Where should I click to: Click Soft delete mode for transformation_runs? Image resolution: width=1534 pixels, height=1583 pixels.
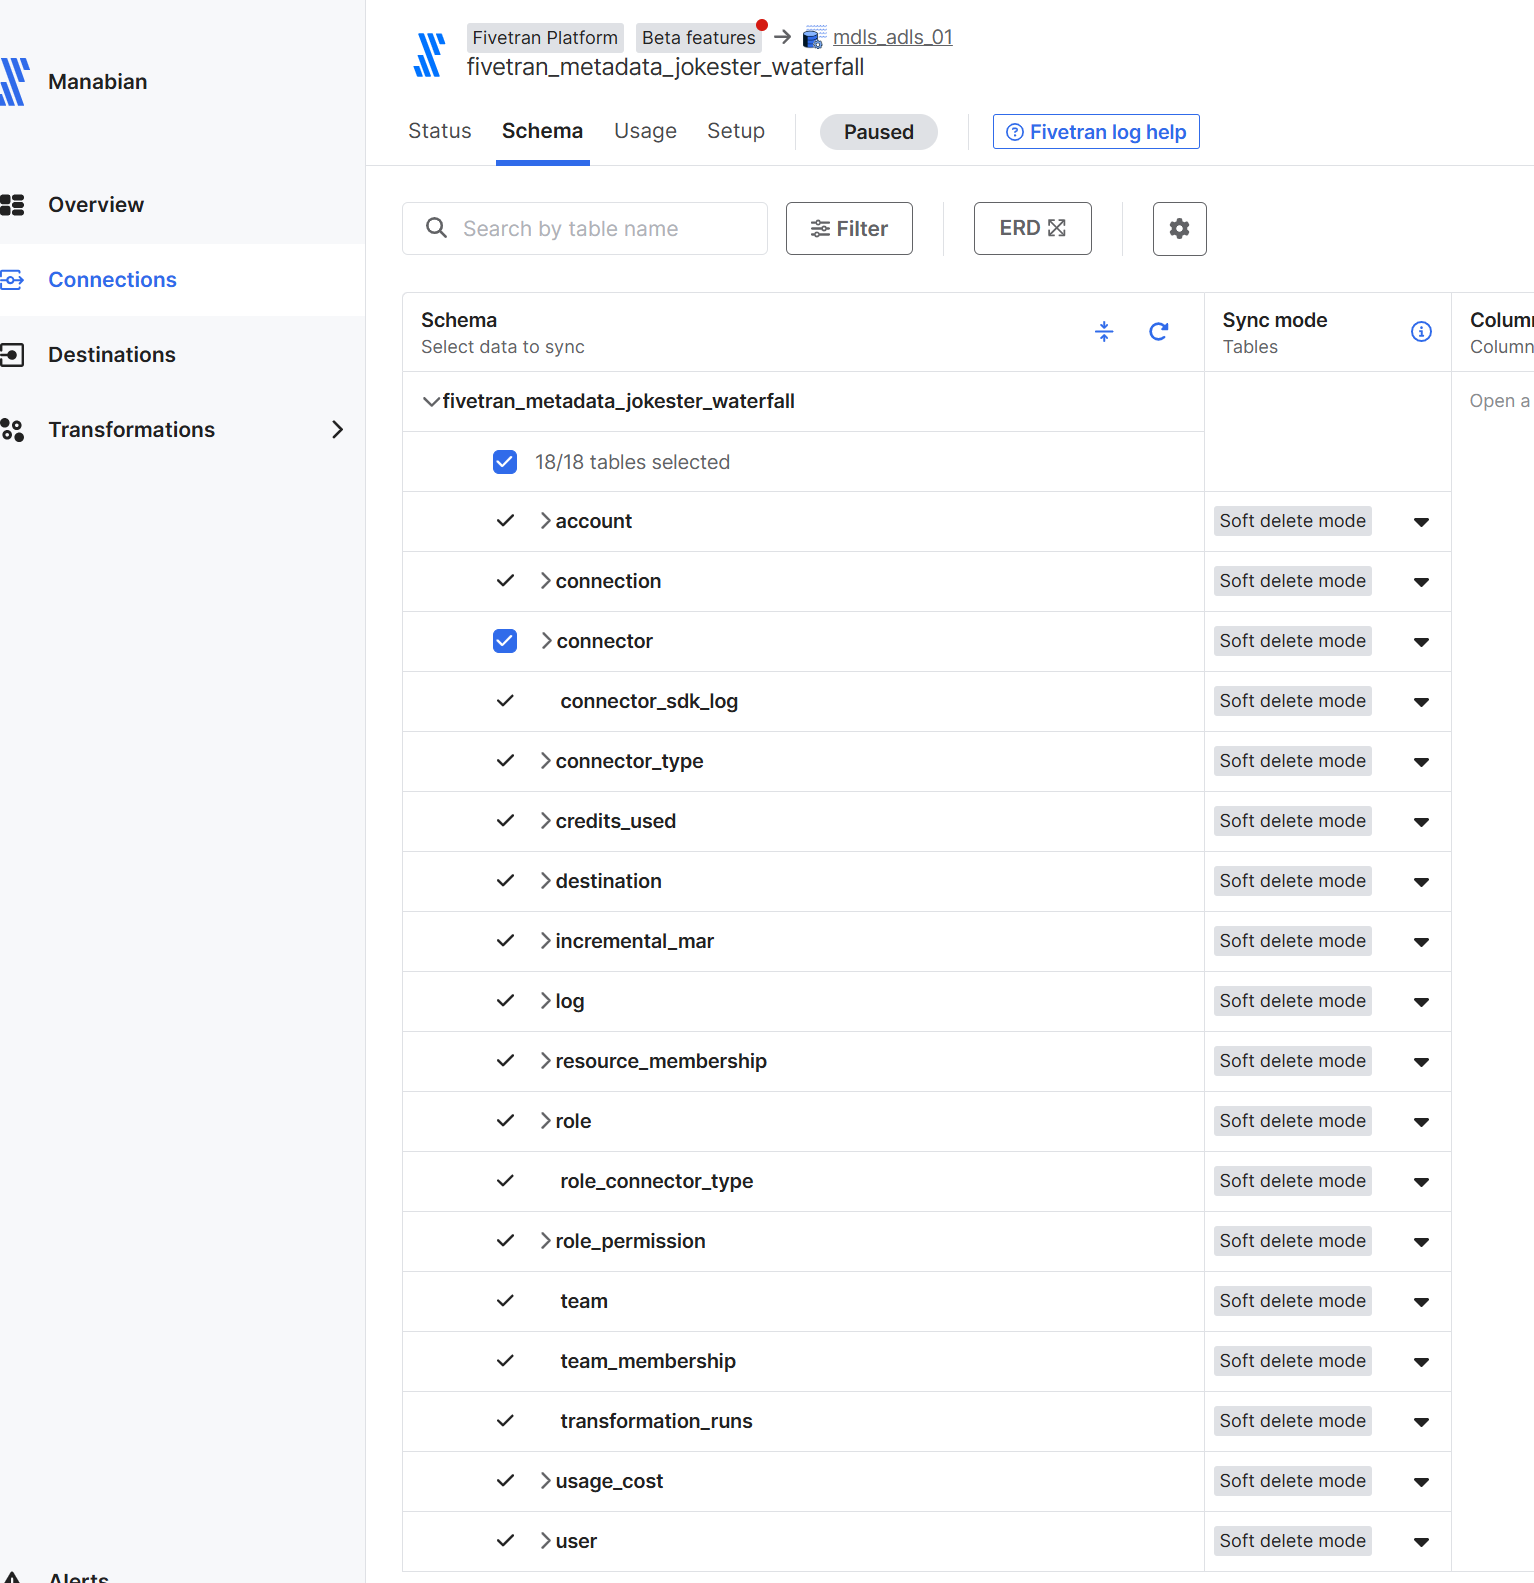(1292, 1421)
